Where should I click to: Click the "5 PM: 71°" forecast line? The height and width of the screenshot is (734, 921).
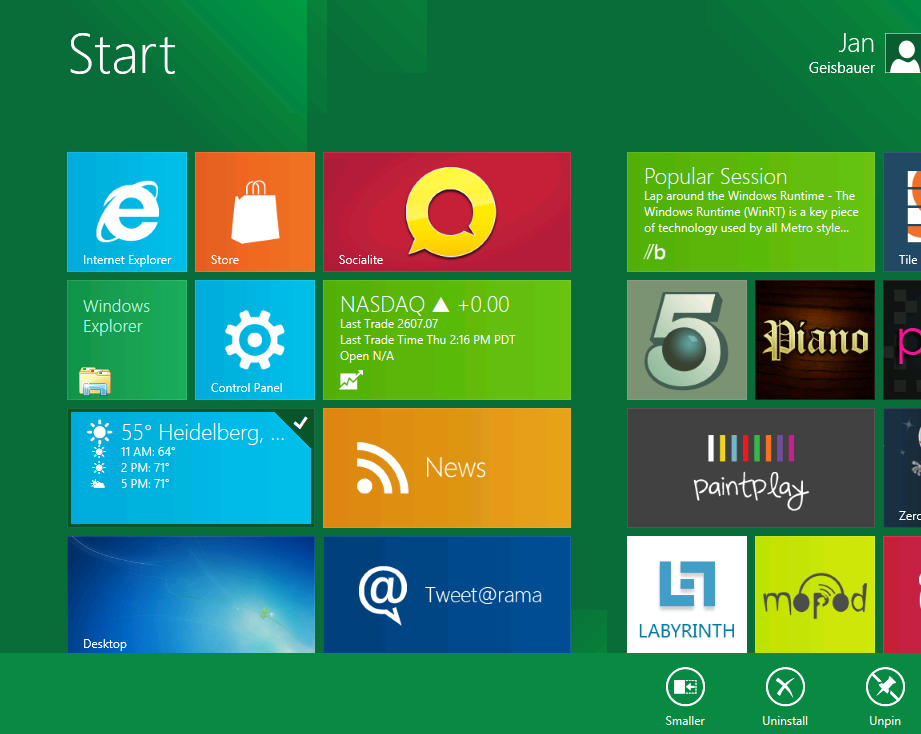click(144, 484)
